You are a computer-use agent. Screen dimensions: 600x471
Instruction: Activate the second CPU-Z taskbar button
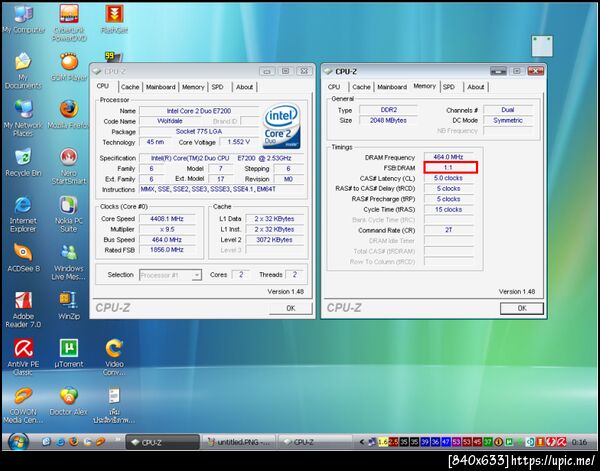click(x=315, y=442)
